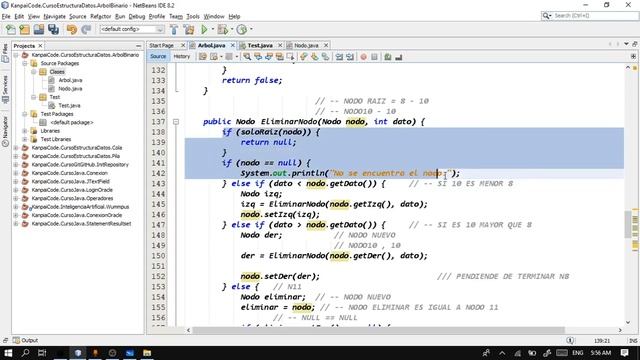Show the opened documents list arrow
This screenshot has width=640, height=360.
pyautogui.click(x=626, y=44)
